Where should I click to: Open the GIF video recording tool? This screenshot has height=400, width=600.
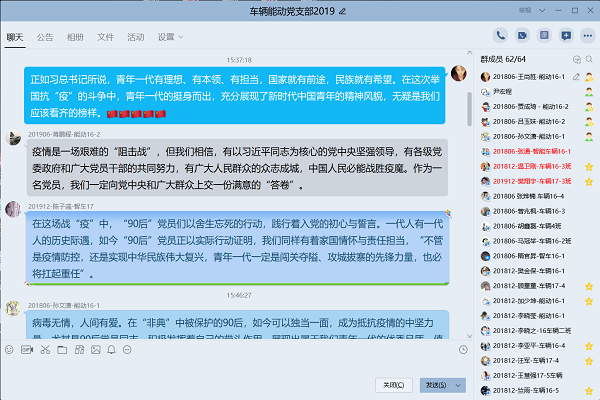[x=27, y=349]
